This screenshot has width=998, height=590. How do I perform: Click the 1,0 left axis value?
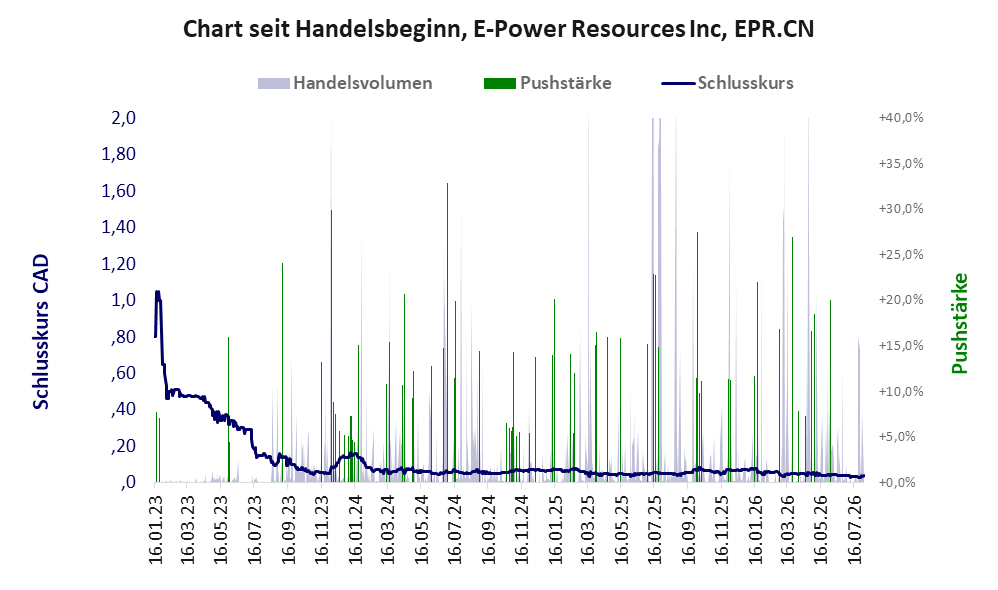coord(123,300)
